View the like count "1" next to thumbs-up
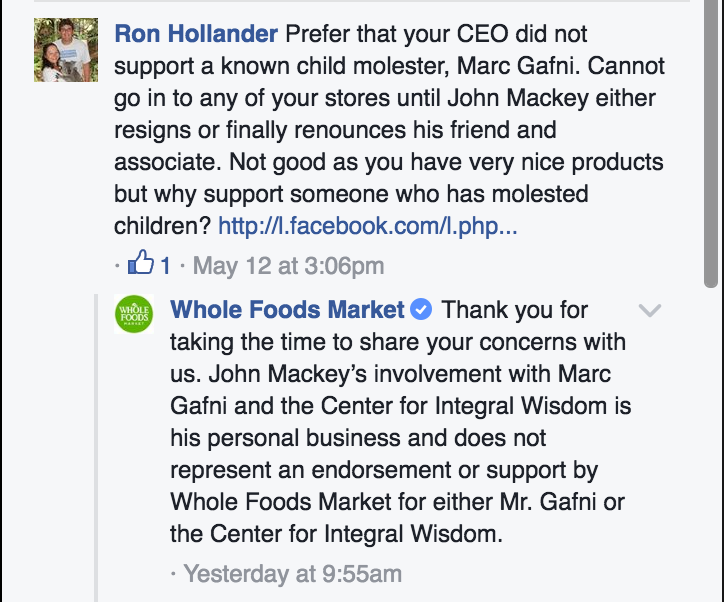 click(166, 266)
